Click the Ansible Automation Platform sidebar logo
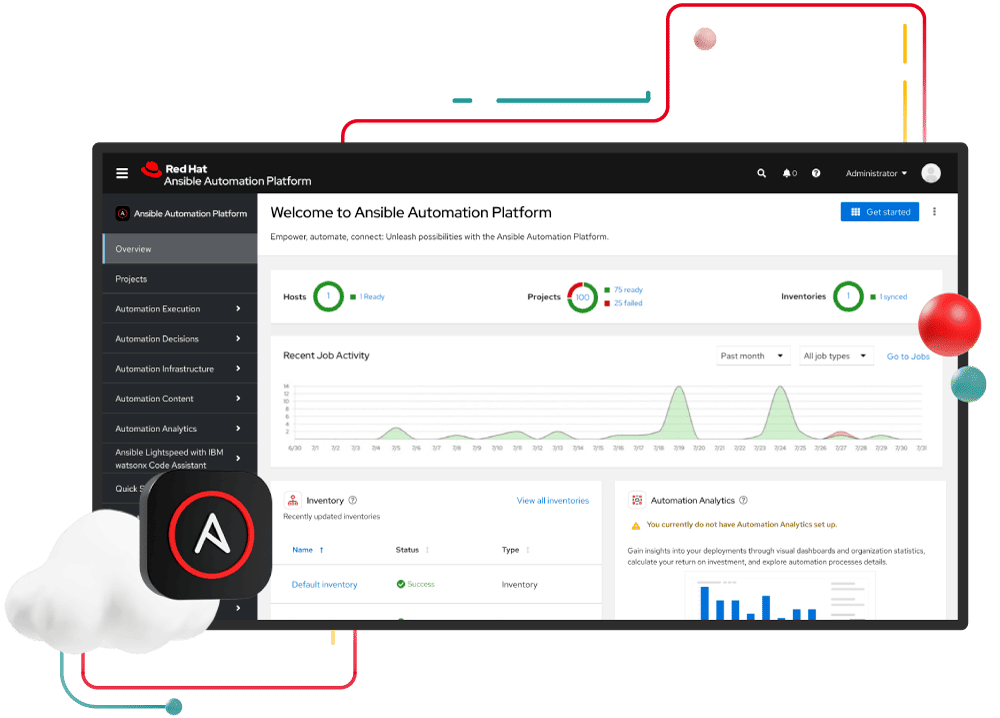 (x=122, y=213)
